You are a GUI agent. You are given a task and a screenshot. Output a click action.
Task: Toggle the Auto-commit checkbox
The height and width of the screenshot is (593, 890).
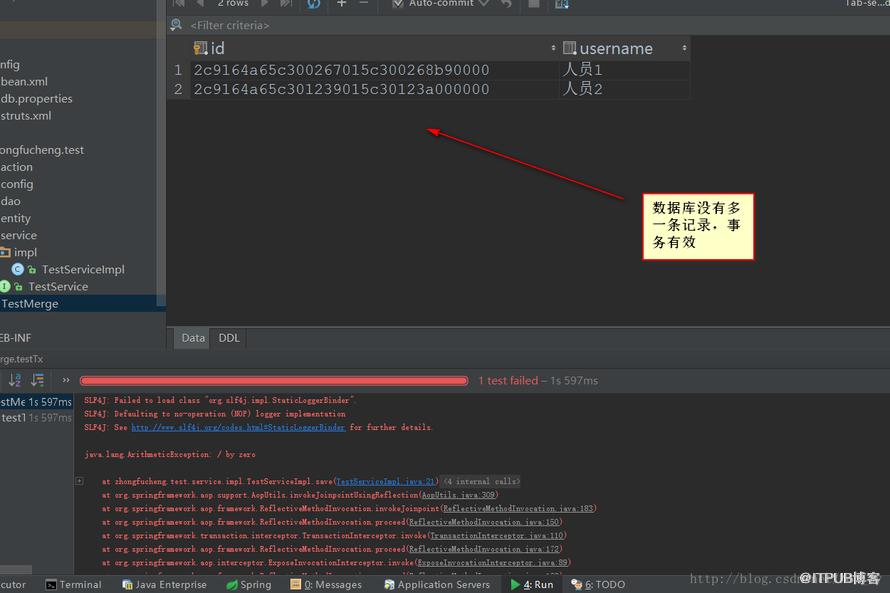pos(398,3)
